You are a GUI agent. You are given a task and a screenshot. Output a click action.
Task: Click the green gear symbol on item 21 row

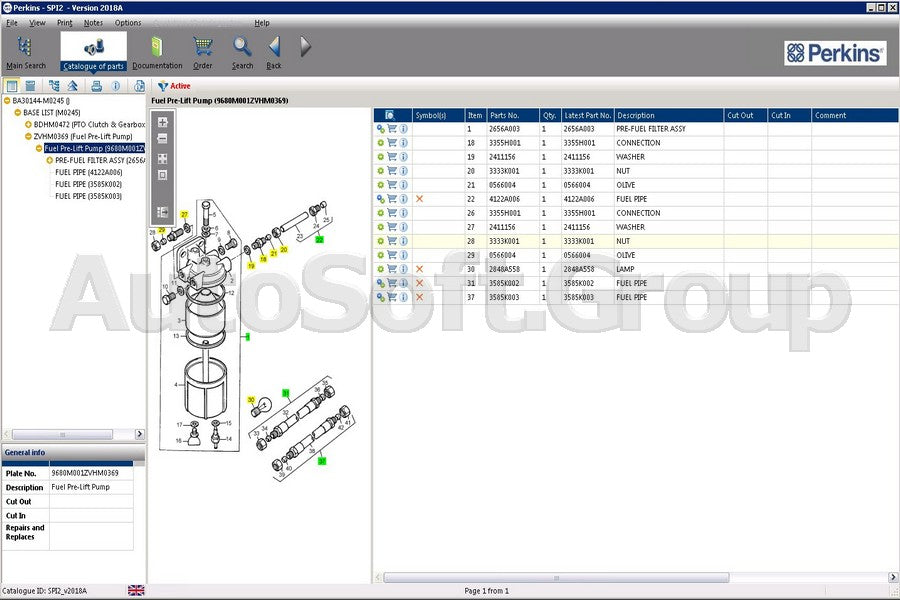pos(382,185)
